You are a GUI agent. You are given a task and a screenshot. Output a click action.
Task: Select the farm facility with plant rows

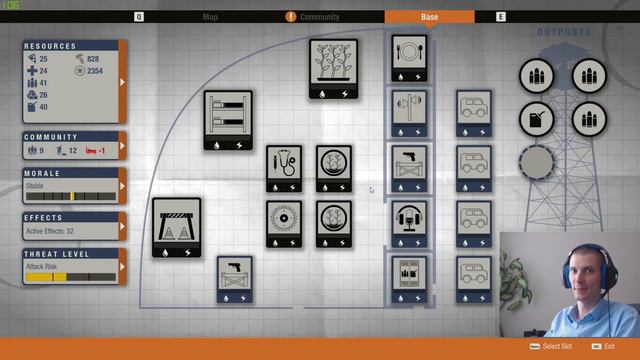[x=333, y=69]
